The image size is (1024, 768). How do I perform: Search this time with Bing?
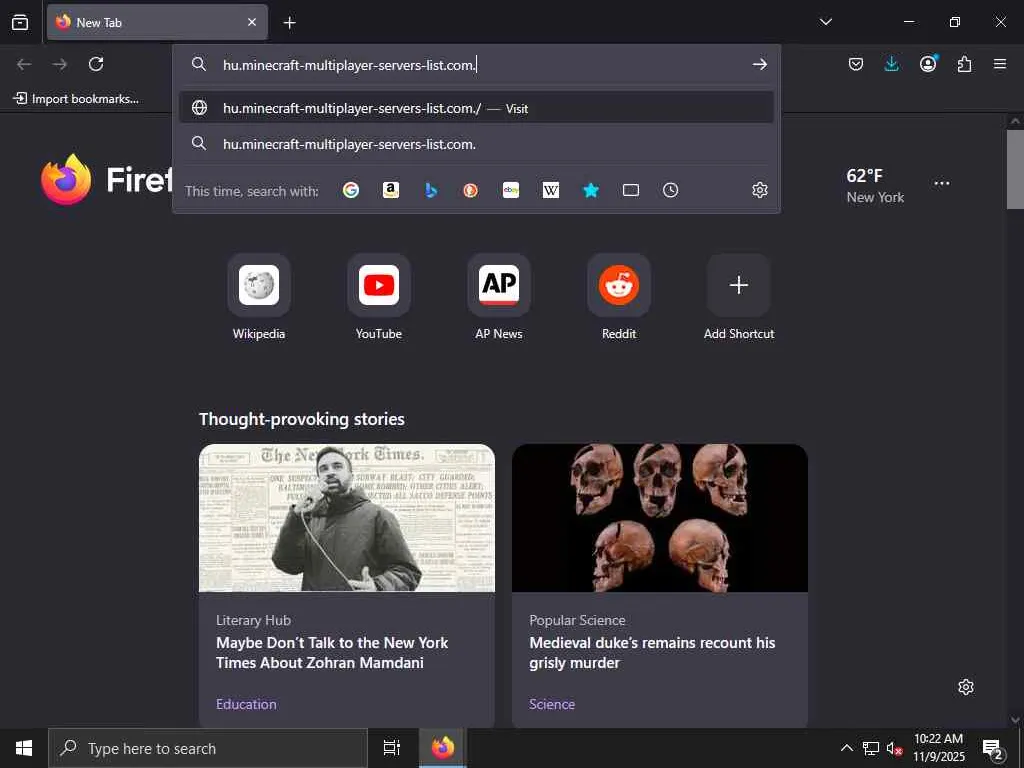coord(430,190)
